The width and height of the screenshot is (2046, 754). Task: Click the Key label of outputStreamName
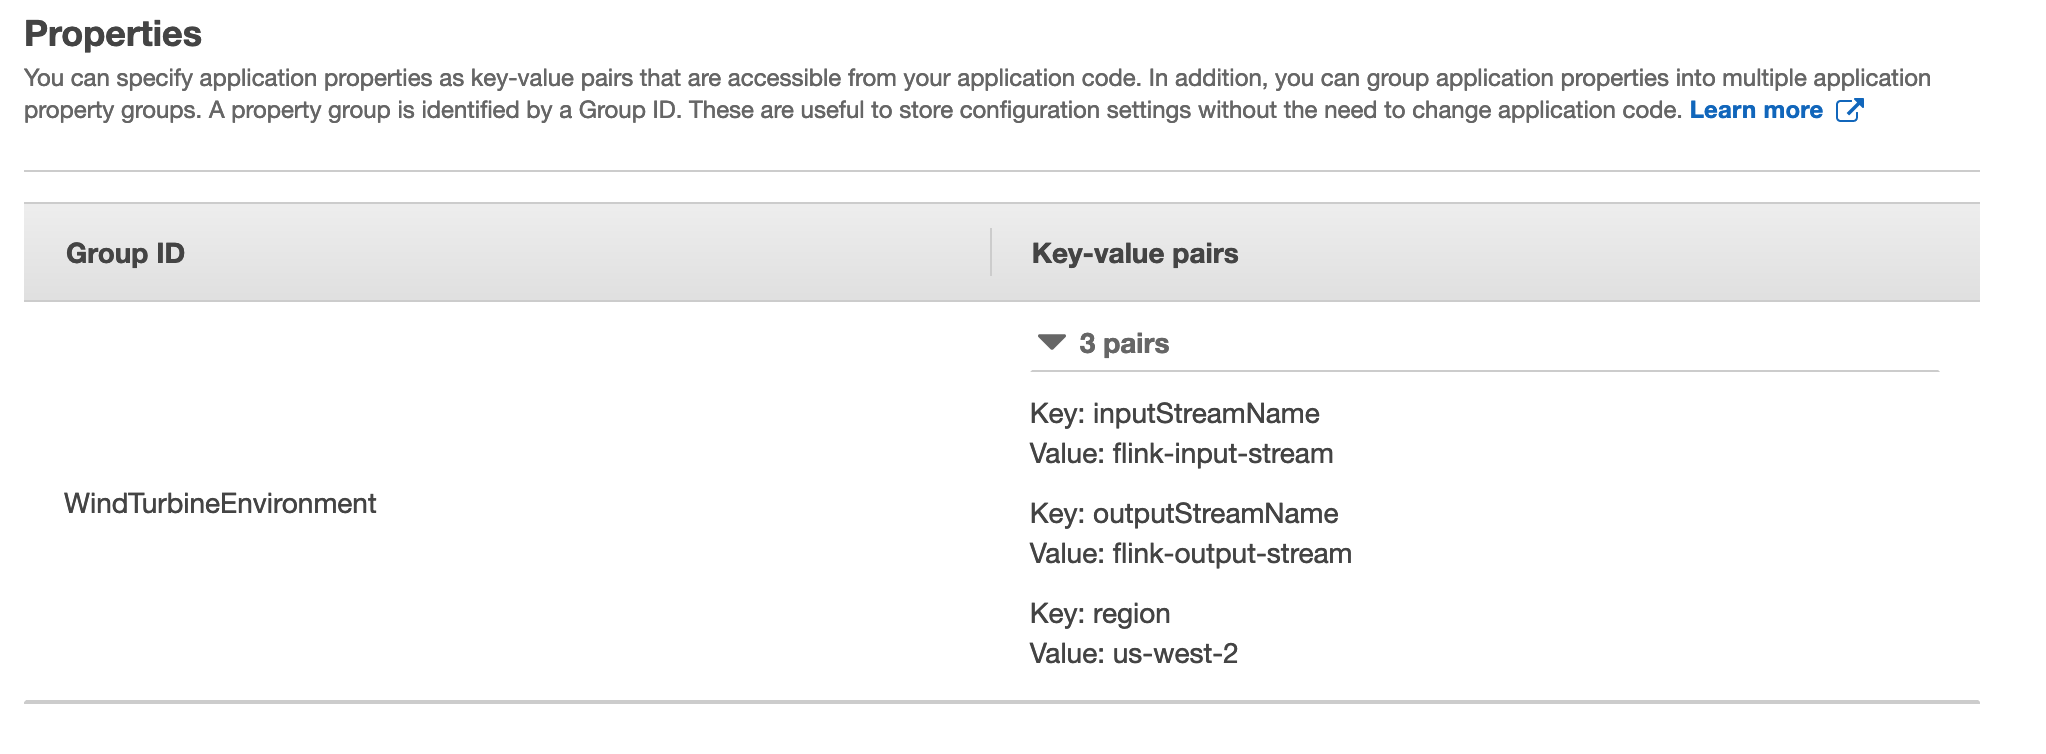coord(1057,513)
